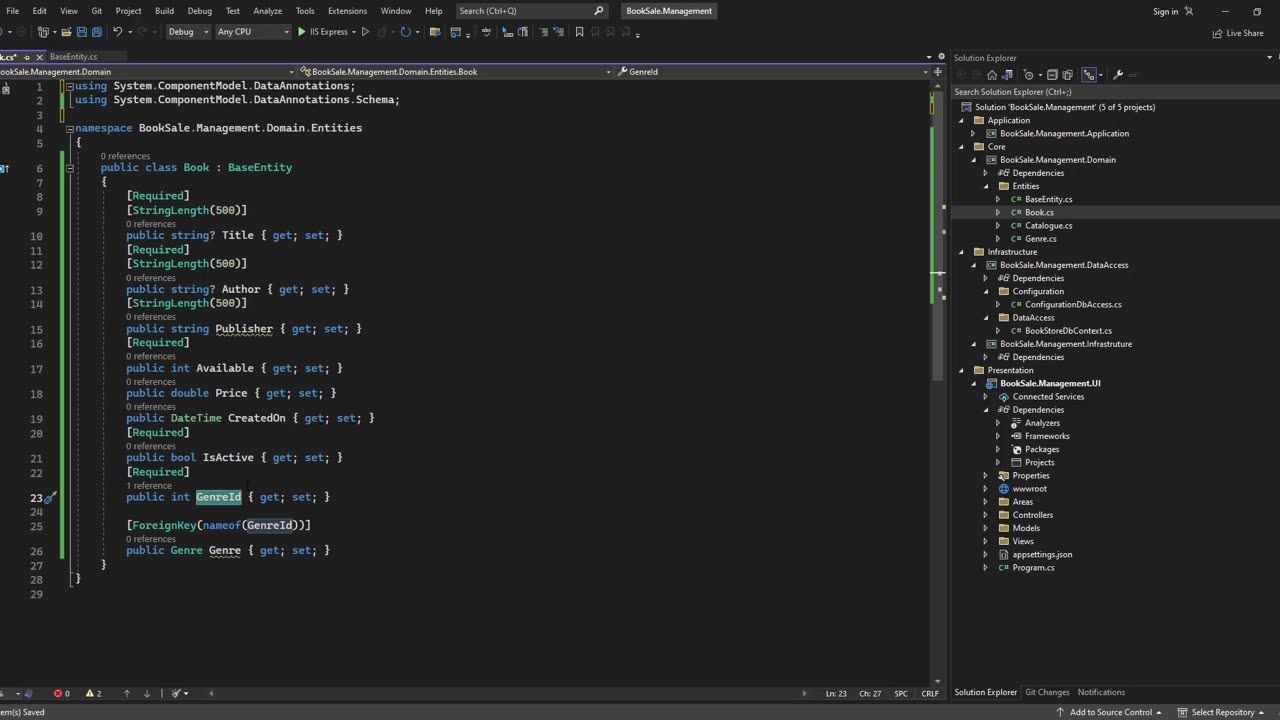Open the File menu
Viewport: 1280px width, 720px height.
[x=12, y=11]
